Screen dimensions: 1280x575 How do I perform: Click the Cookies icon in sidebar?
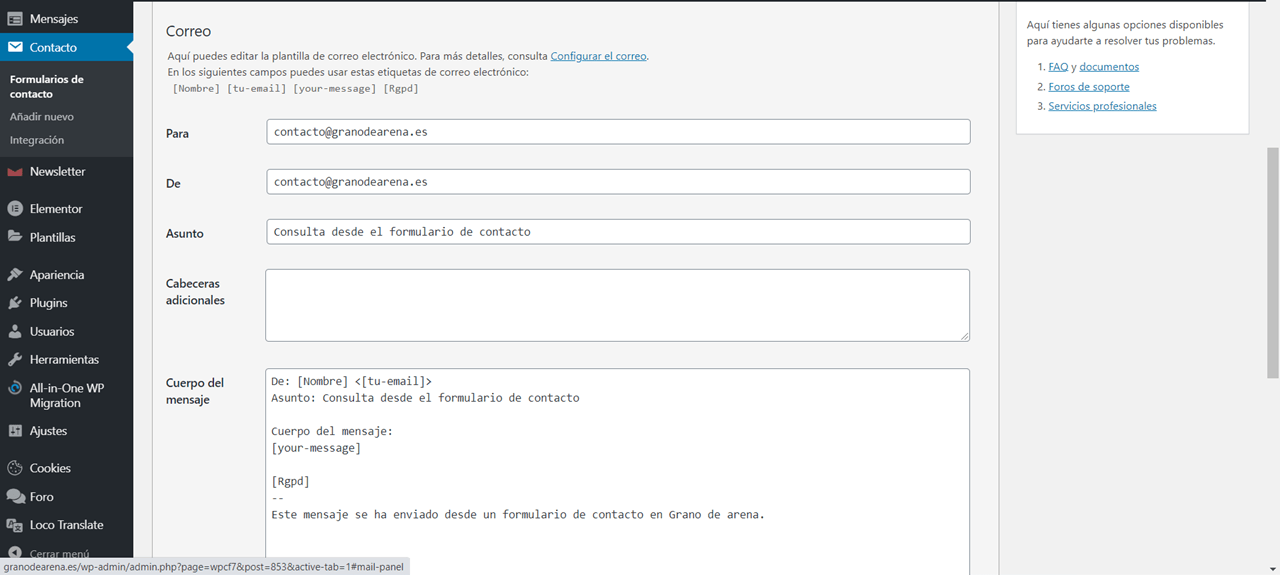tap(15, 468)
